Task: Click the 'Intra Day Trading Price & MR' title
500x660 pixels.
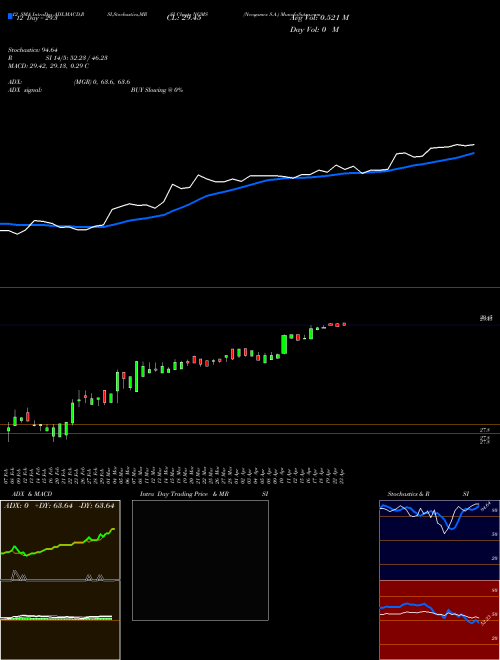Action: click(184, 494)
